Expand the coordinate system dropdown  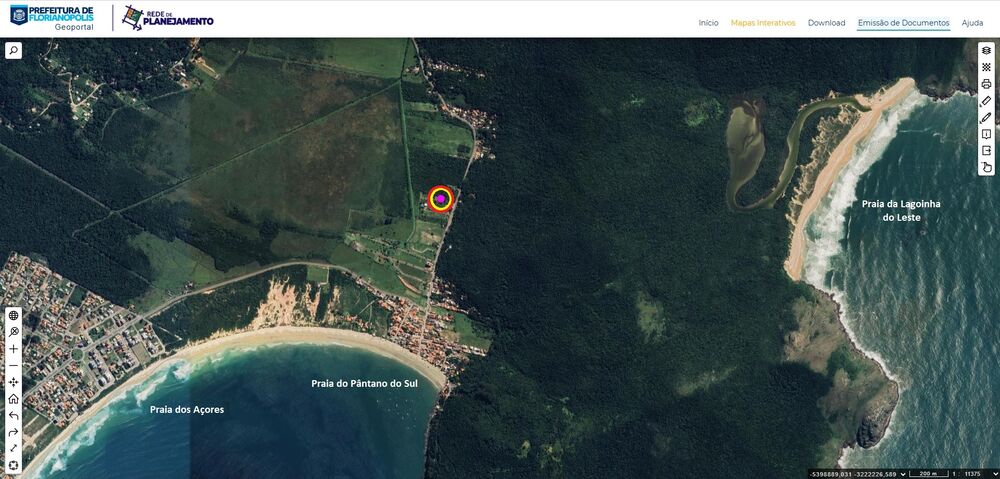905,473
